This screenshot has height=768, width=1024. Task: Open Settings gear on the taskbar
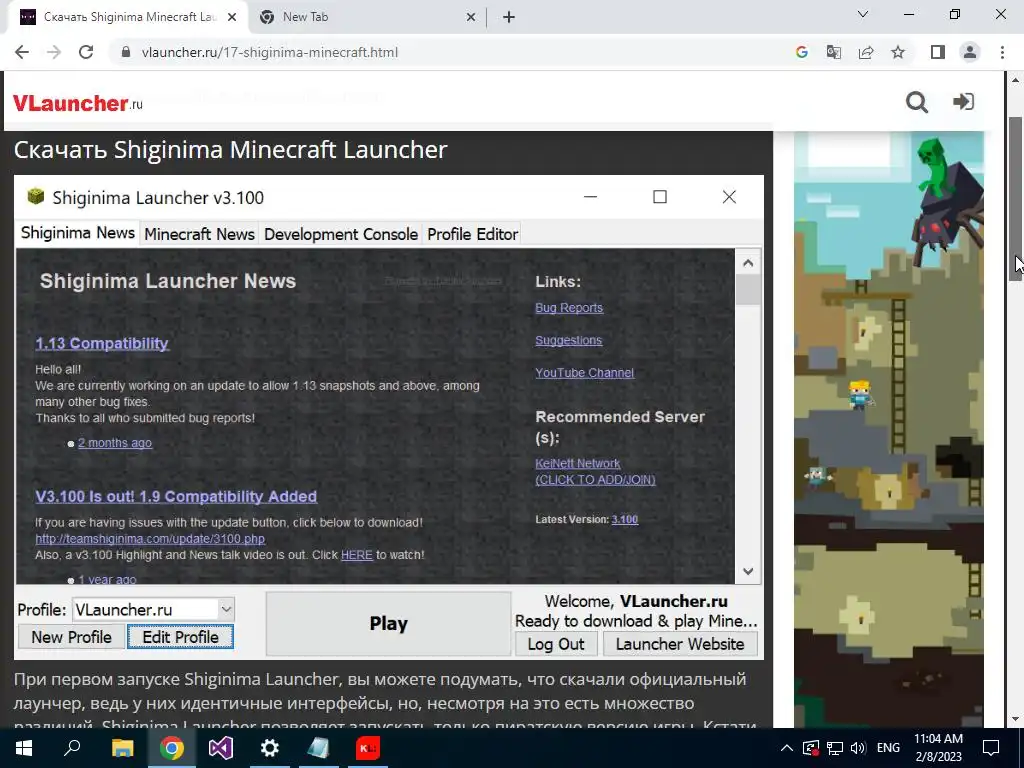pos(270,748)
